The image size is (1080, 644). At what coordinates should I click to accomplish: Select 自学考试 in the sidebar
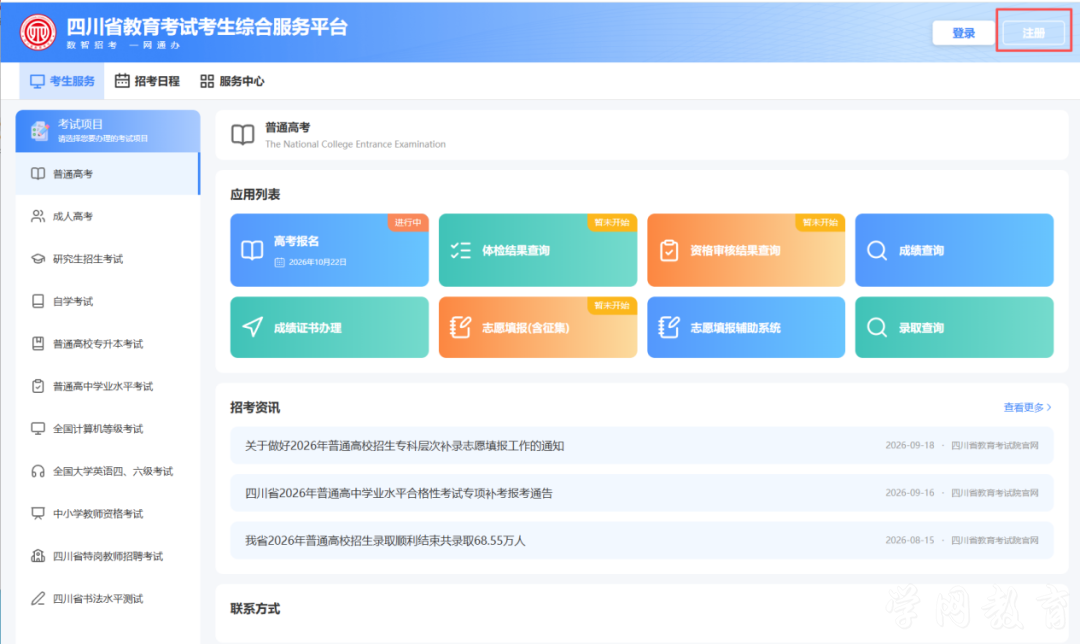click(x=108, y=301)
